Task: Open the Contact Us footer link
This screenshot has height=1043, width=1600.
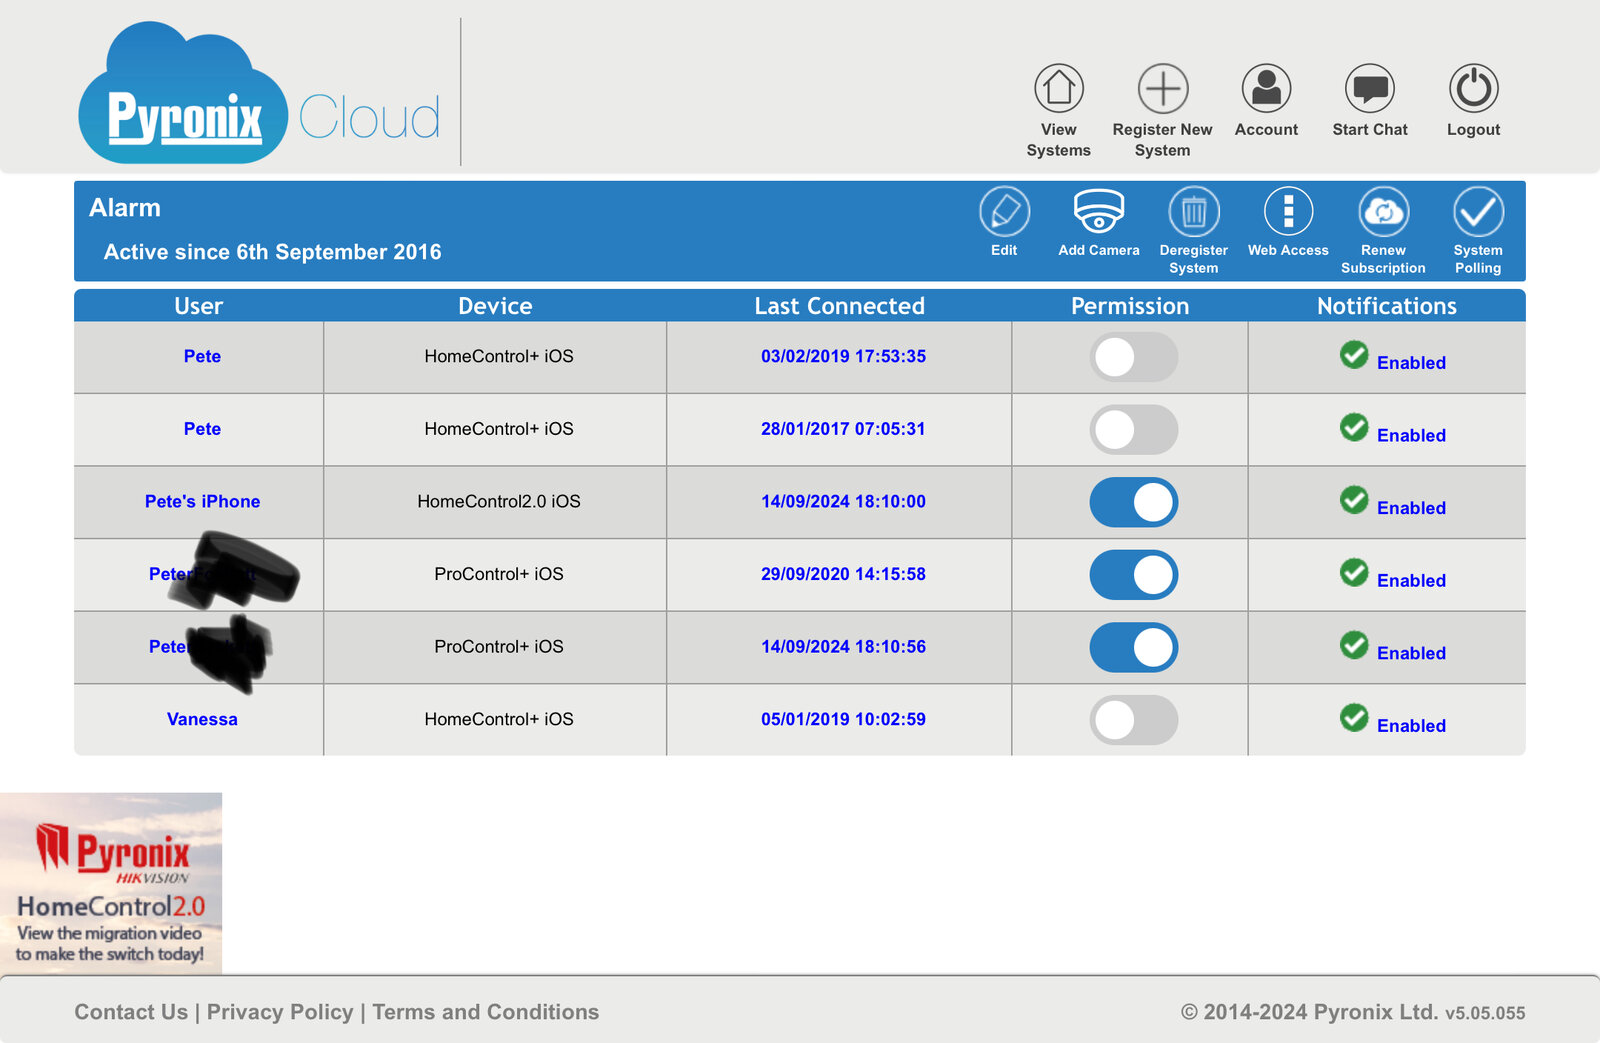Action: (131, 1012)
